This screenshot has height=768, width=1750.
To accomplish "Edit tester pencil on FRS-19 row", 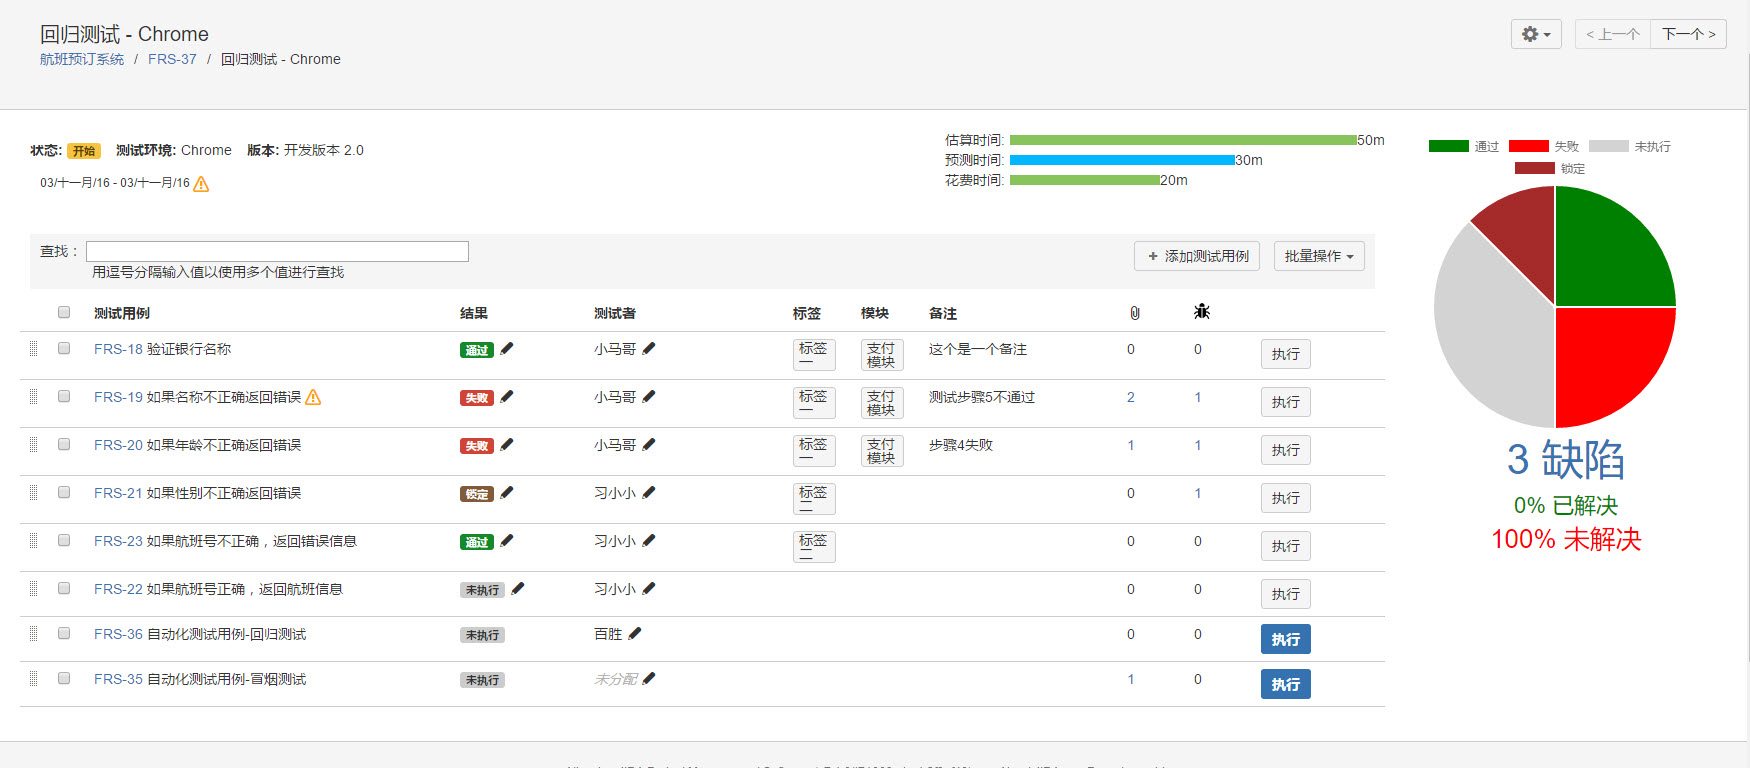I will pyautogui.click(x=649, y=396).
